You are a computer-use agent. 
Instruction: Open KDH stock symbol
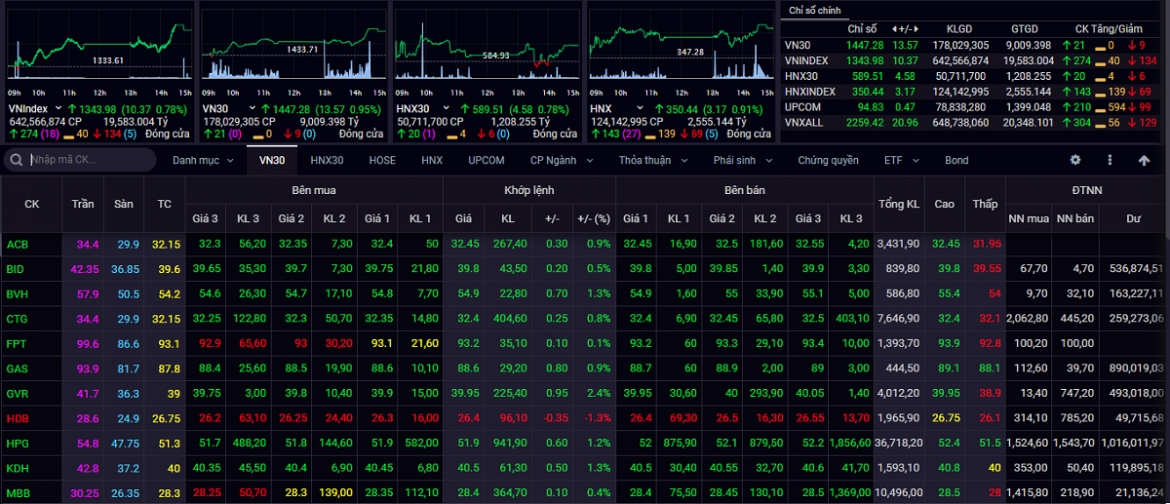tap(16, 469)
